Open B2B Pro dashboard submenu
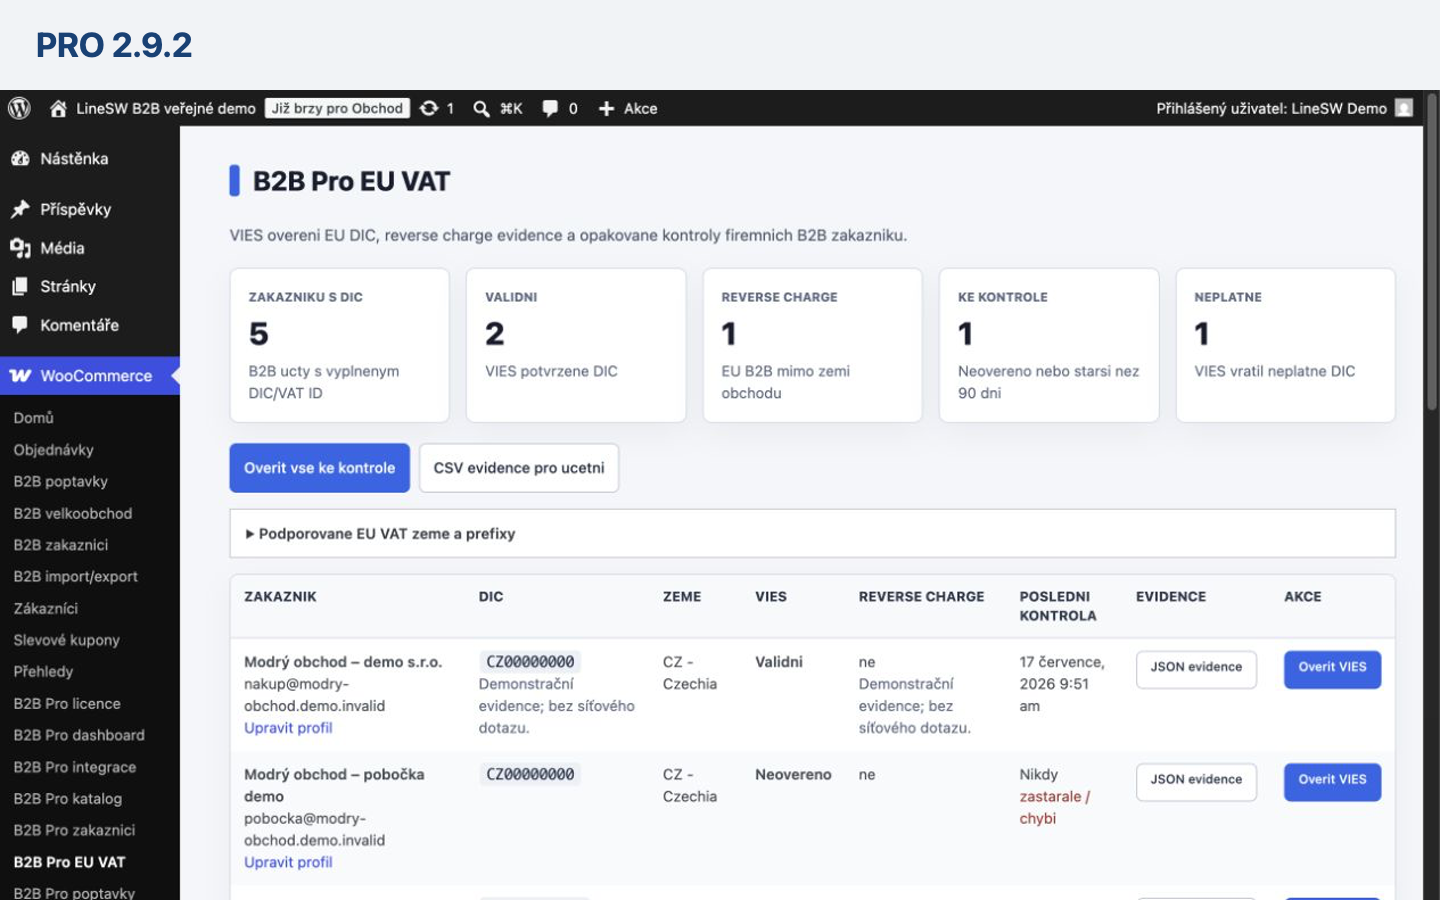 pyautogui.click(x=79, y=735)
